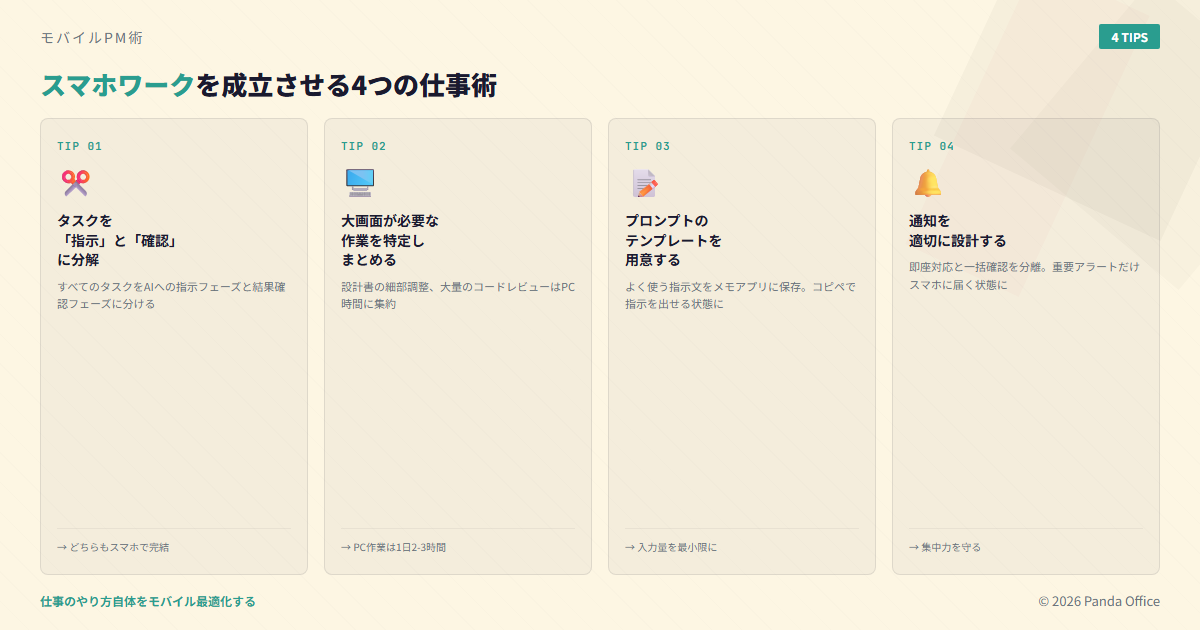The width and height of the screenshot is (1200, 630).
Task: Select the TIP 04 label
Action: [931, 146]
